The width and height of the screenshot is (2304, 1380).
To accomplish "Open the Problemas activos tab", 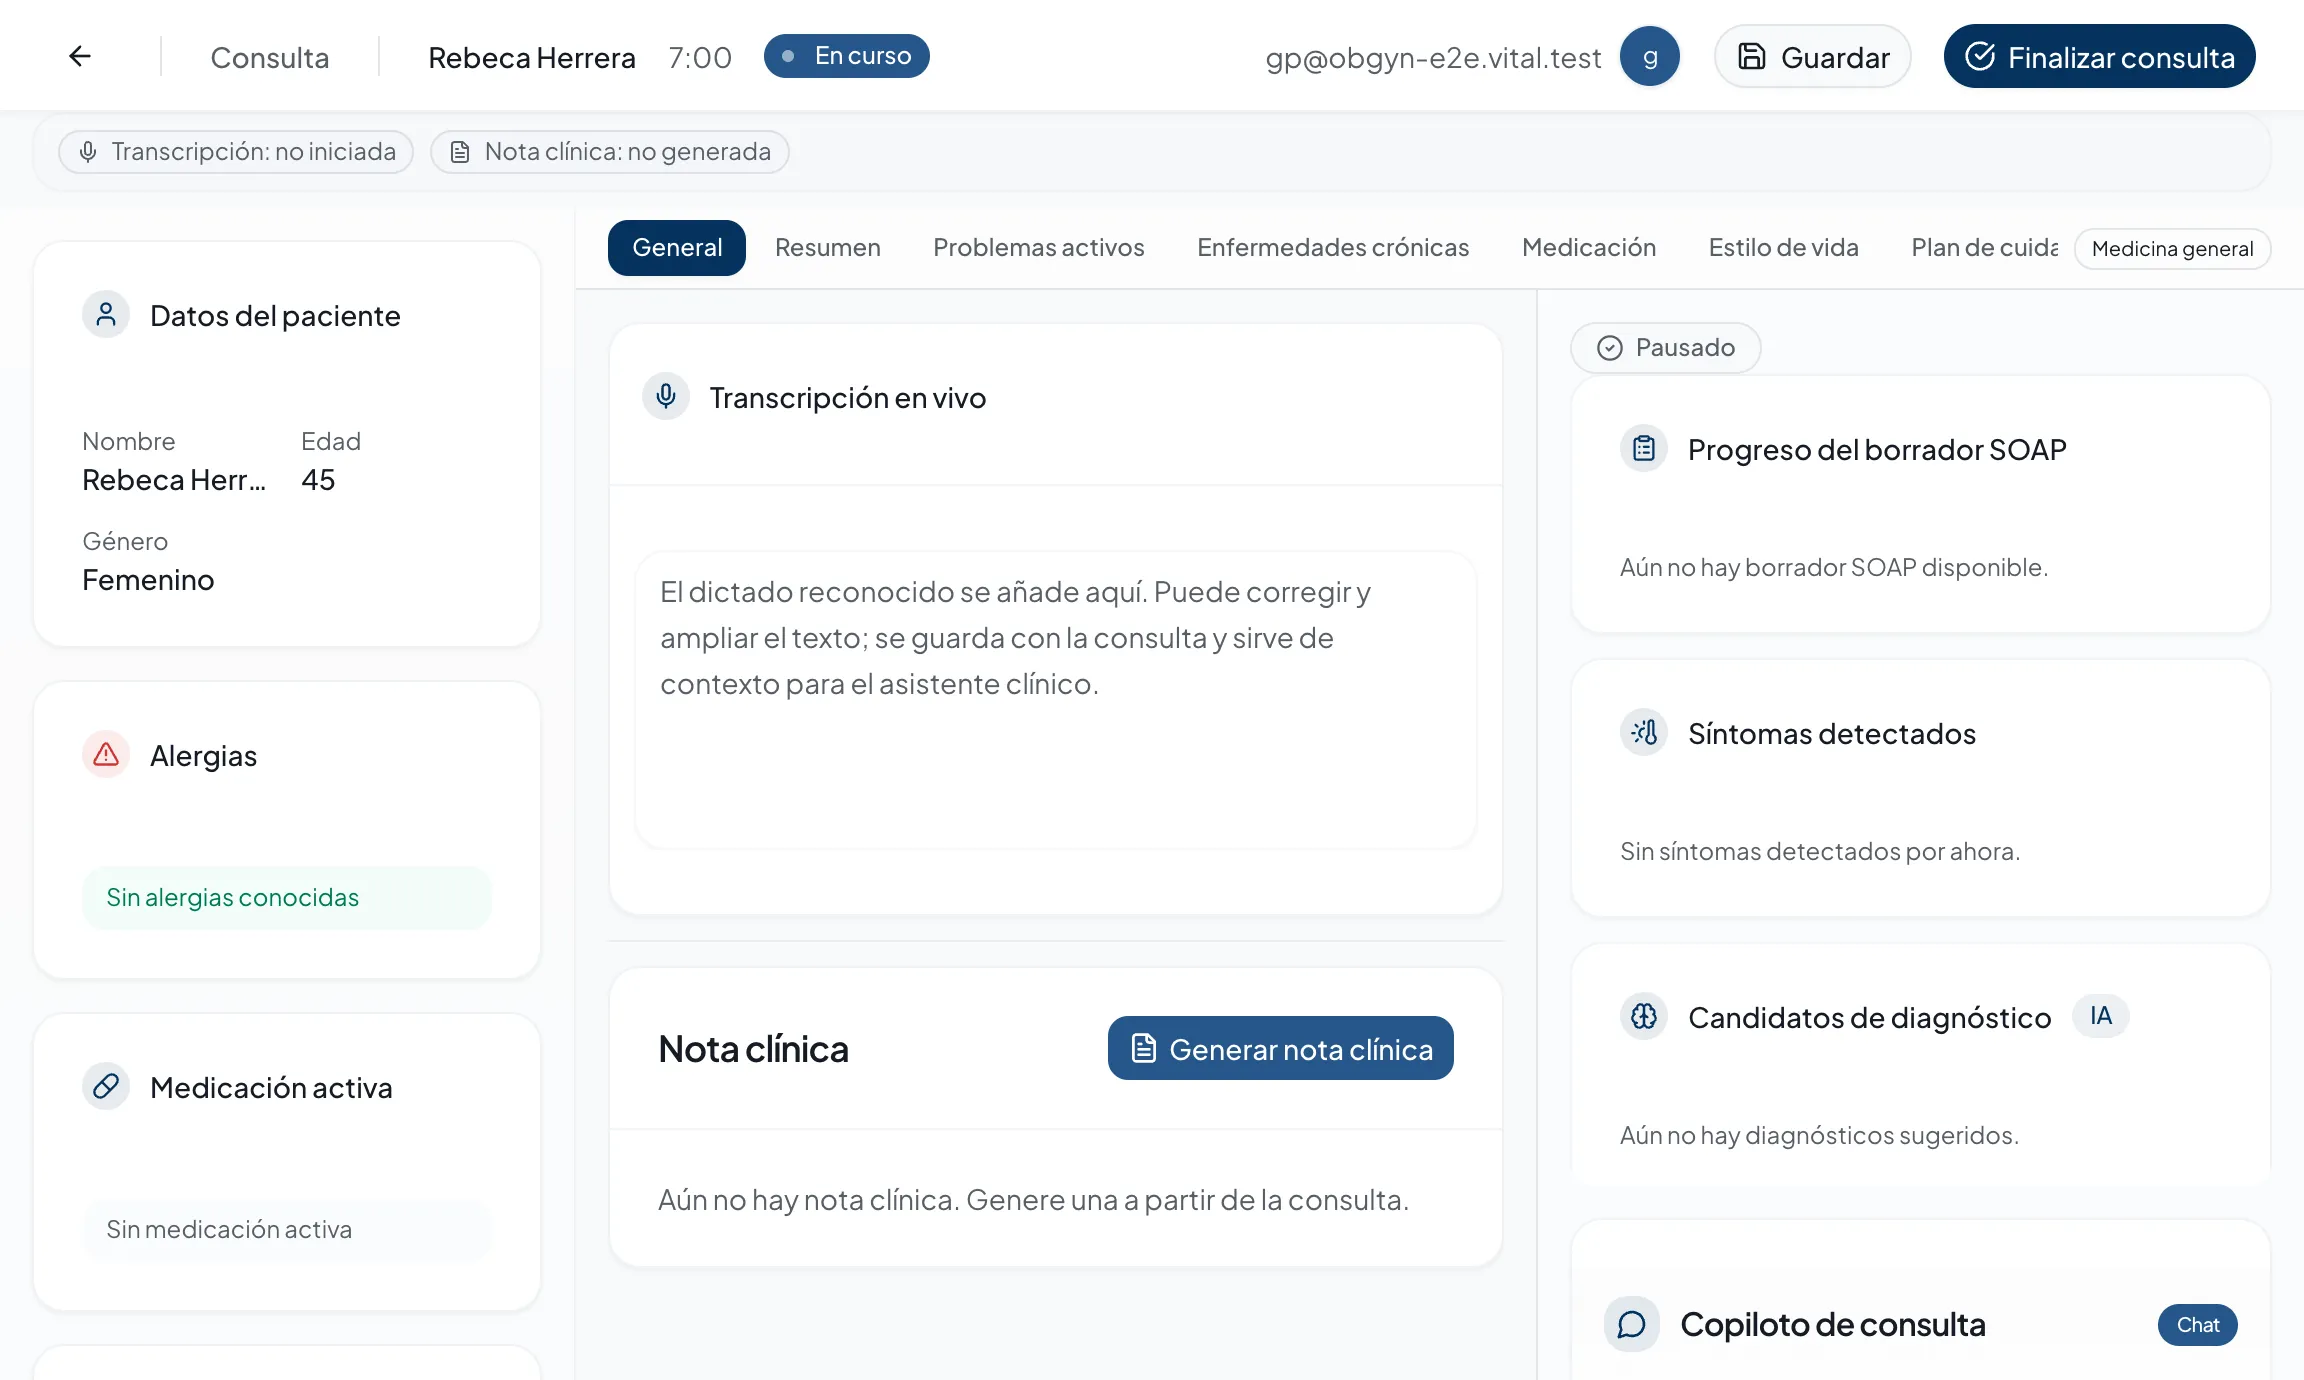I will (x=1039, y=248).
